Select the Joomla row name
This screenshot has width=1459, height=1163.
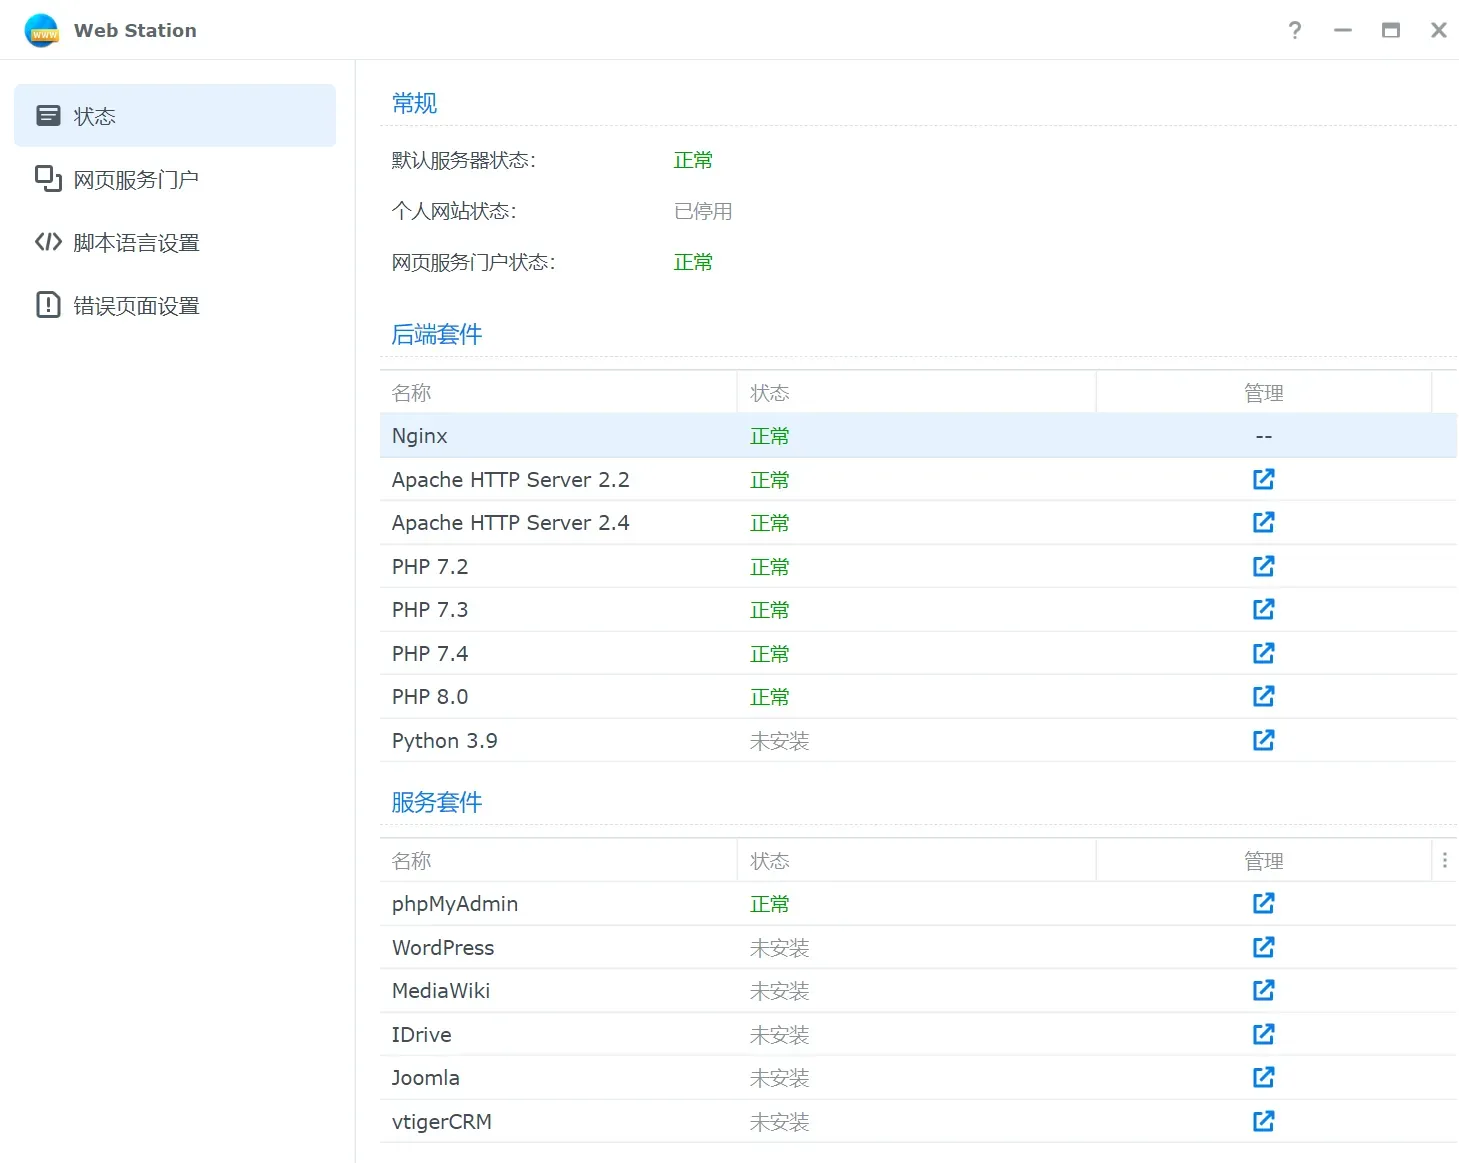coord(426,1078)
